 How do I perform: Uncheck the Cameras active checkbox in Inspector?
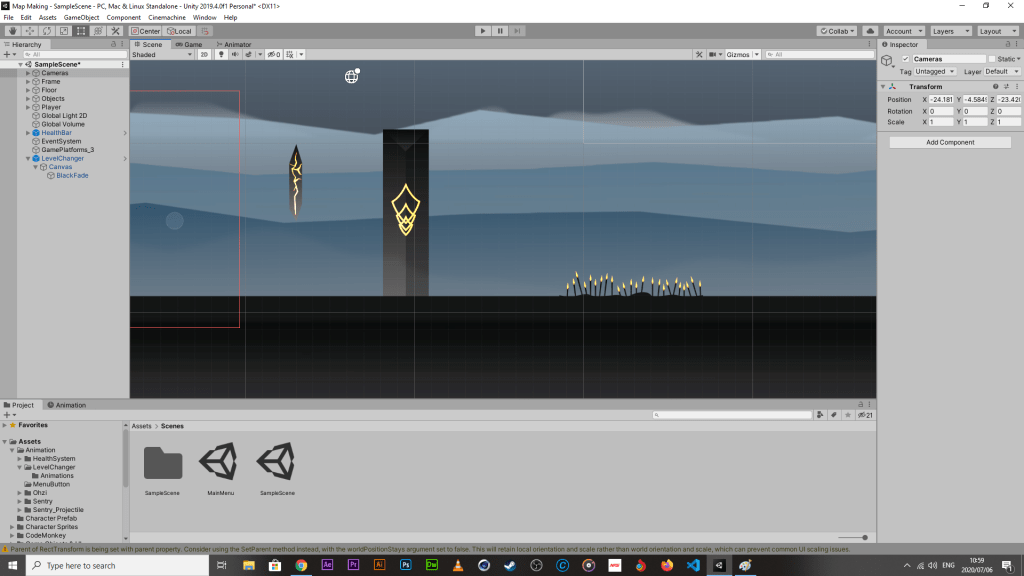pos(906,59)
